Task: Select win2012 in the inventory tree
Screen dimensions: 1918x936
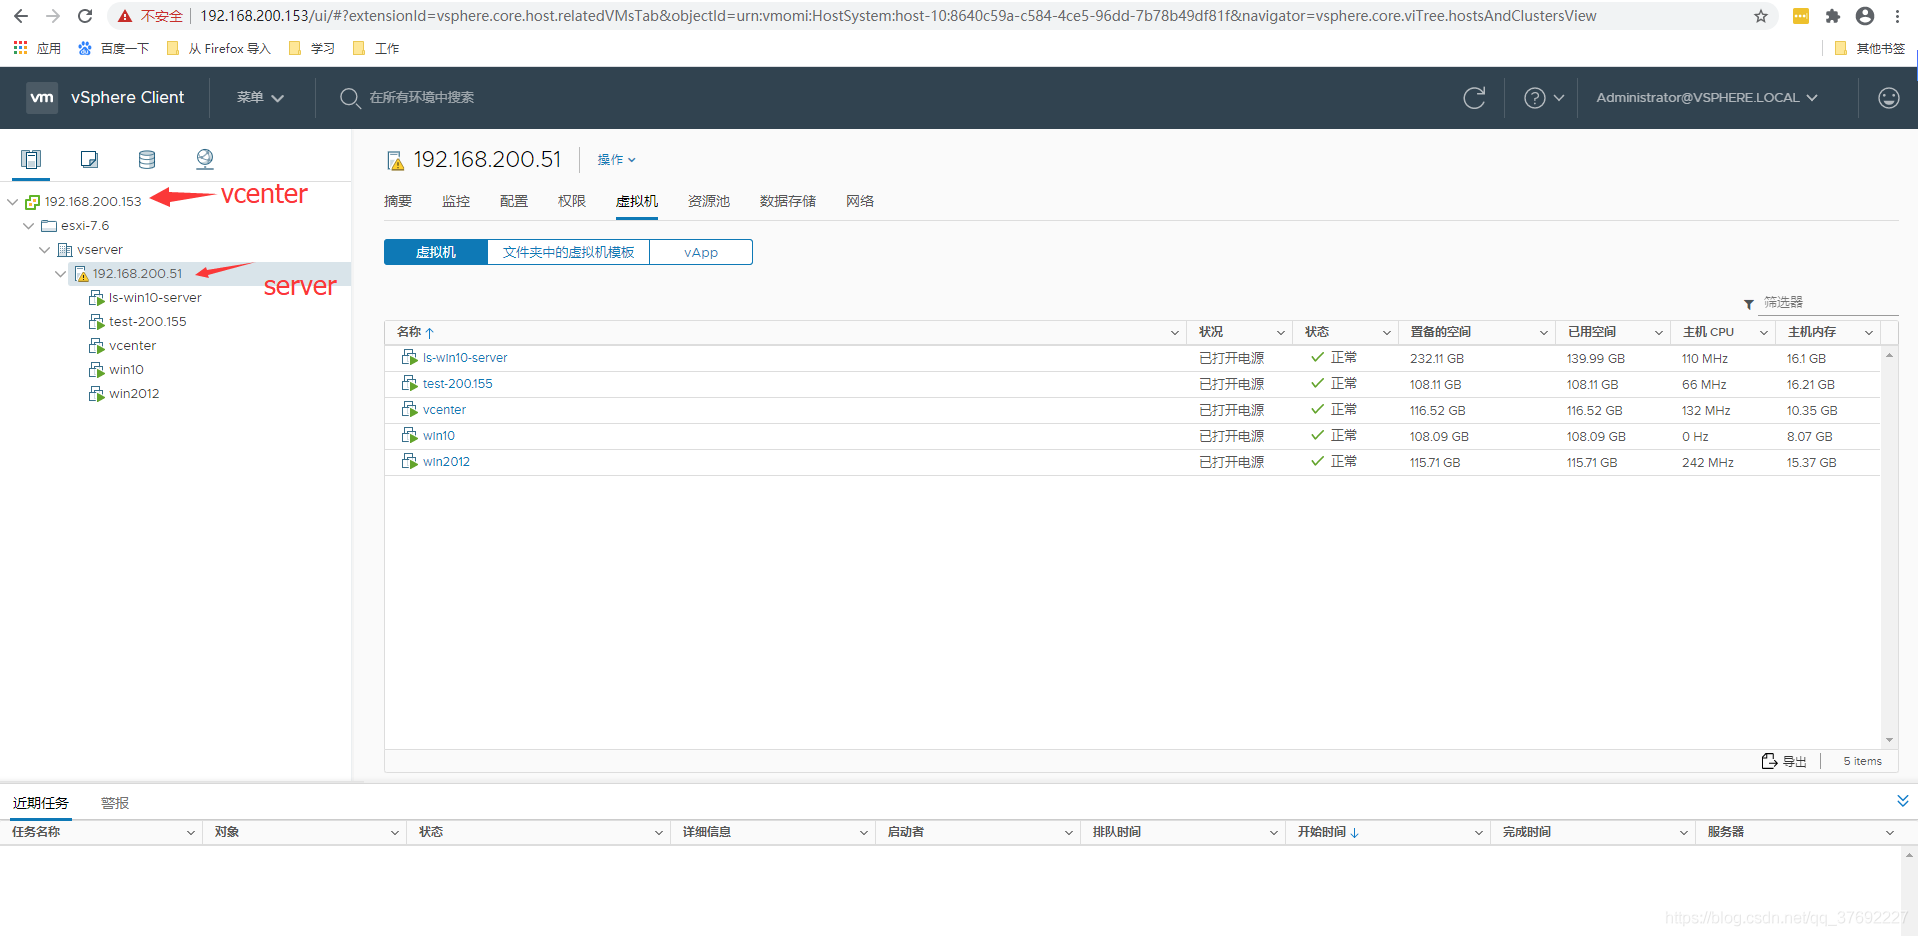Action: (134, 393)
